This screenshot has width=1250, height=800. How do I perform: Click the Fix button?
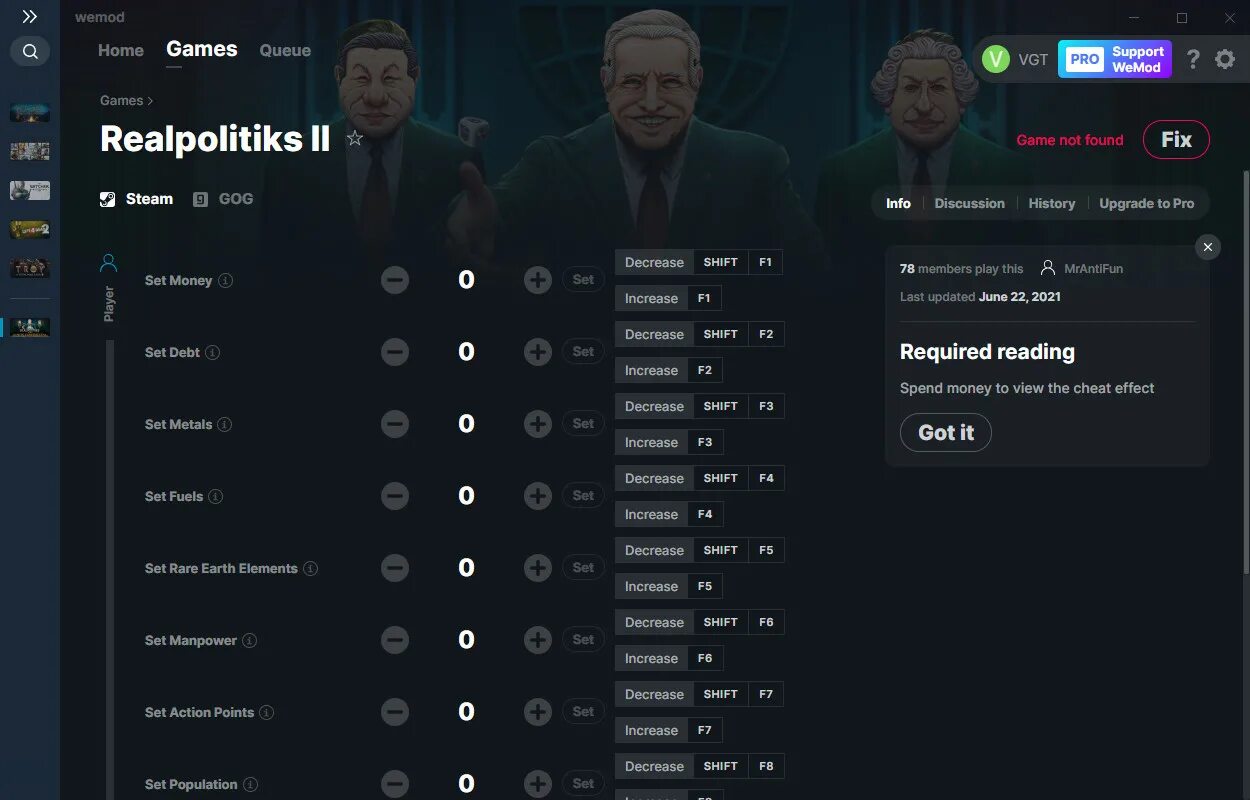pyautogui.click(x=1176, y=140)
